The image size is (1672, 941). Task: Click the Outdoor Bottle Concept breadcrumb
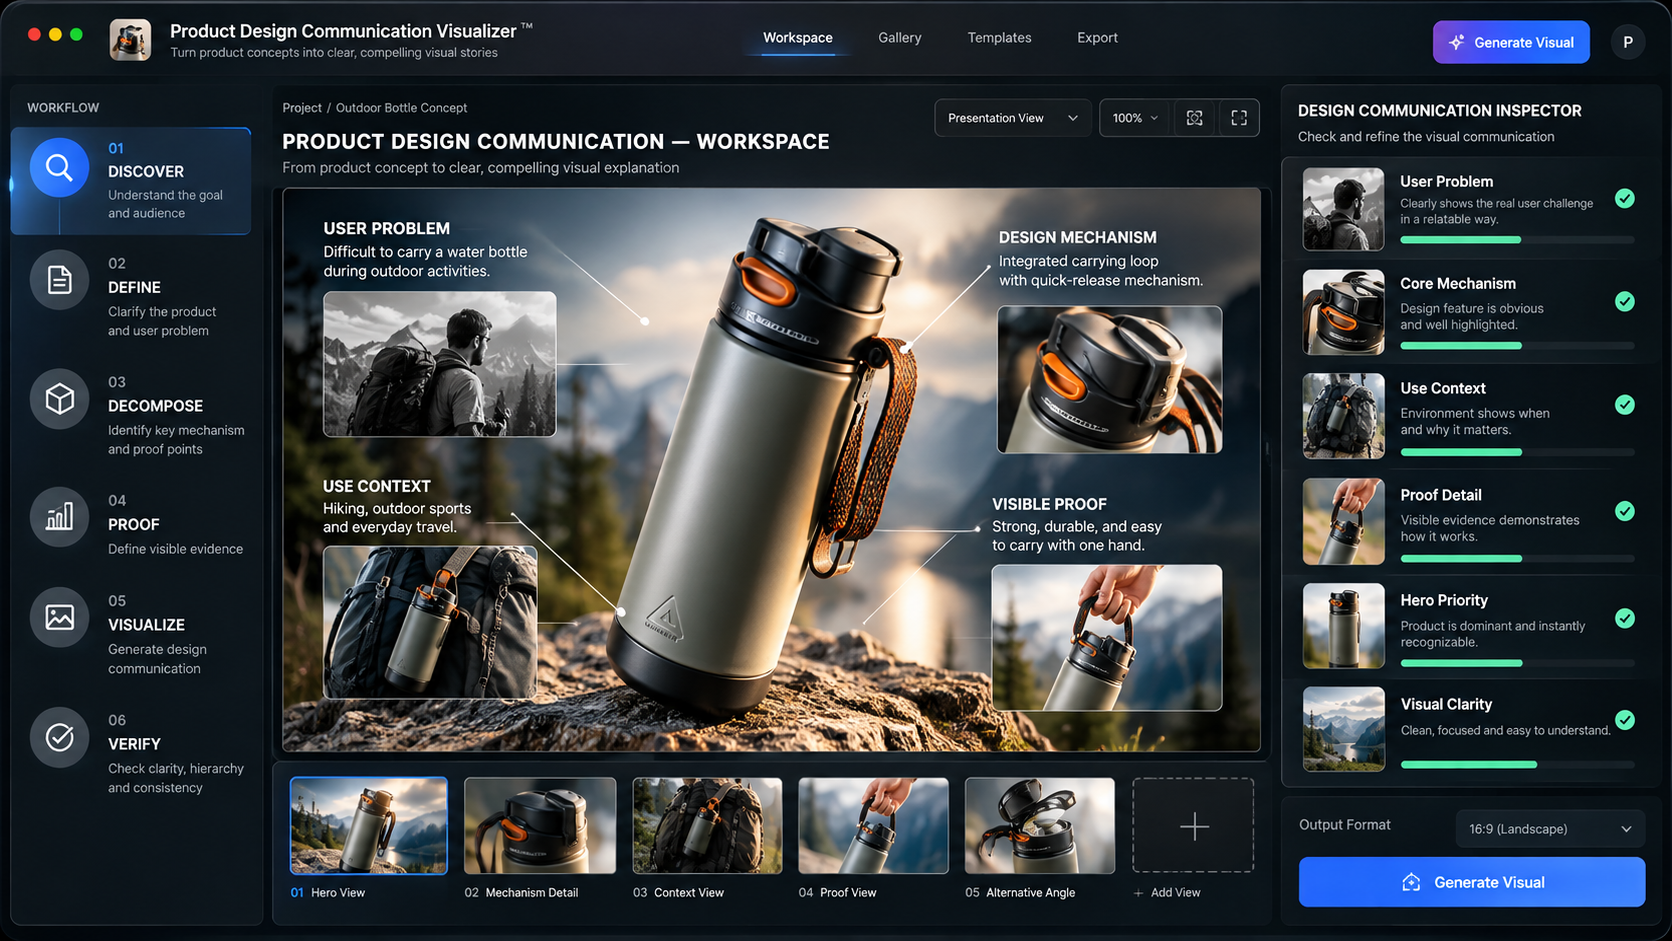tap(401, 108)
